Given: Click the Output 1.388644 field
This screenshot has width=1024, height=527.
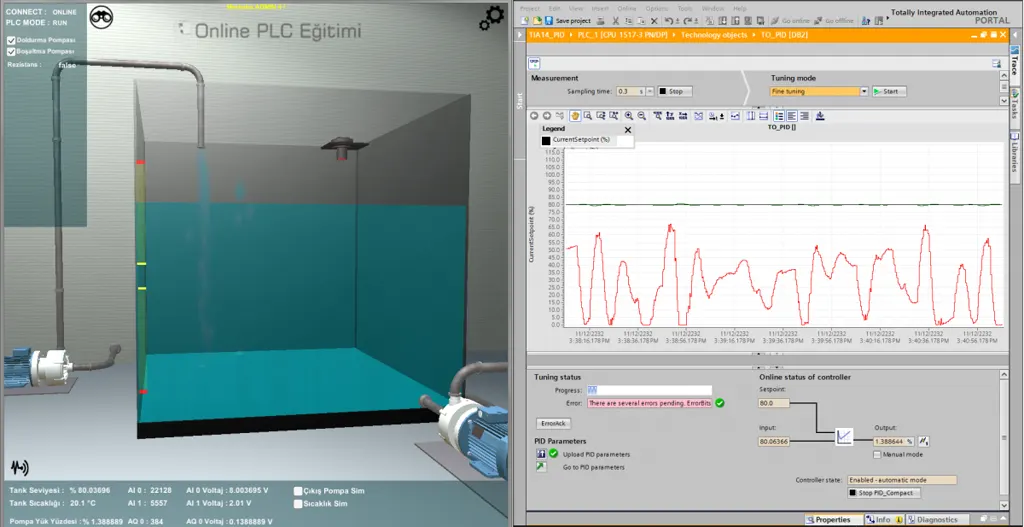Looking at the screenshot, I should pyautogui.click(x=895, y=441).
